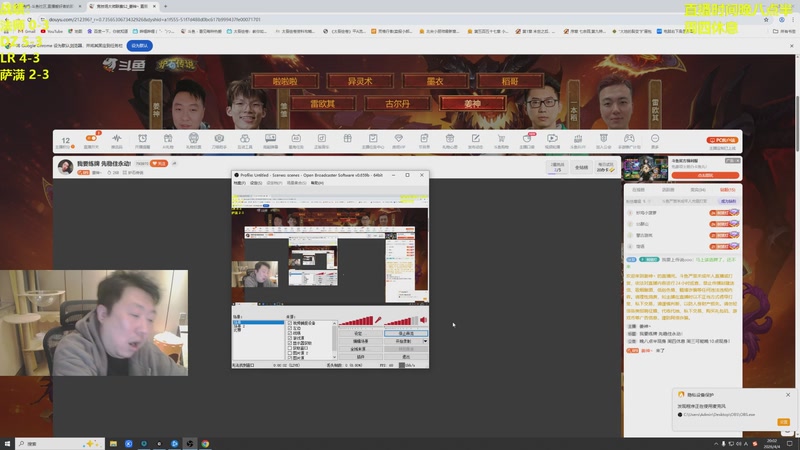Image resolution: width=800 pixels, height=450 pixels.
Task: Click the 成为钻粉 button in side panel
Action: tap(728, 201)
